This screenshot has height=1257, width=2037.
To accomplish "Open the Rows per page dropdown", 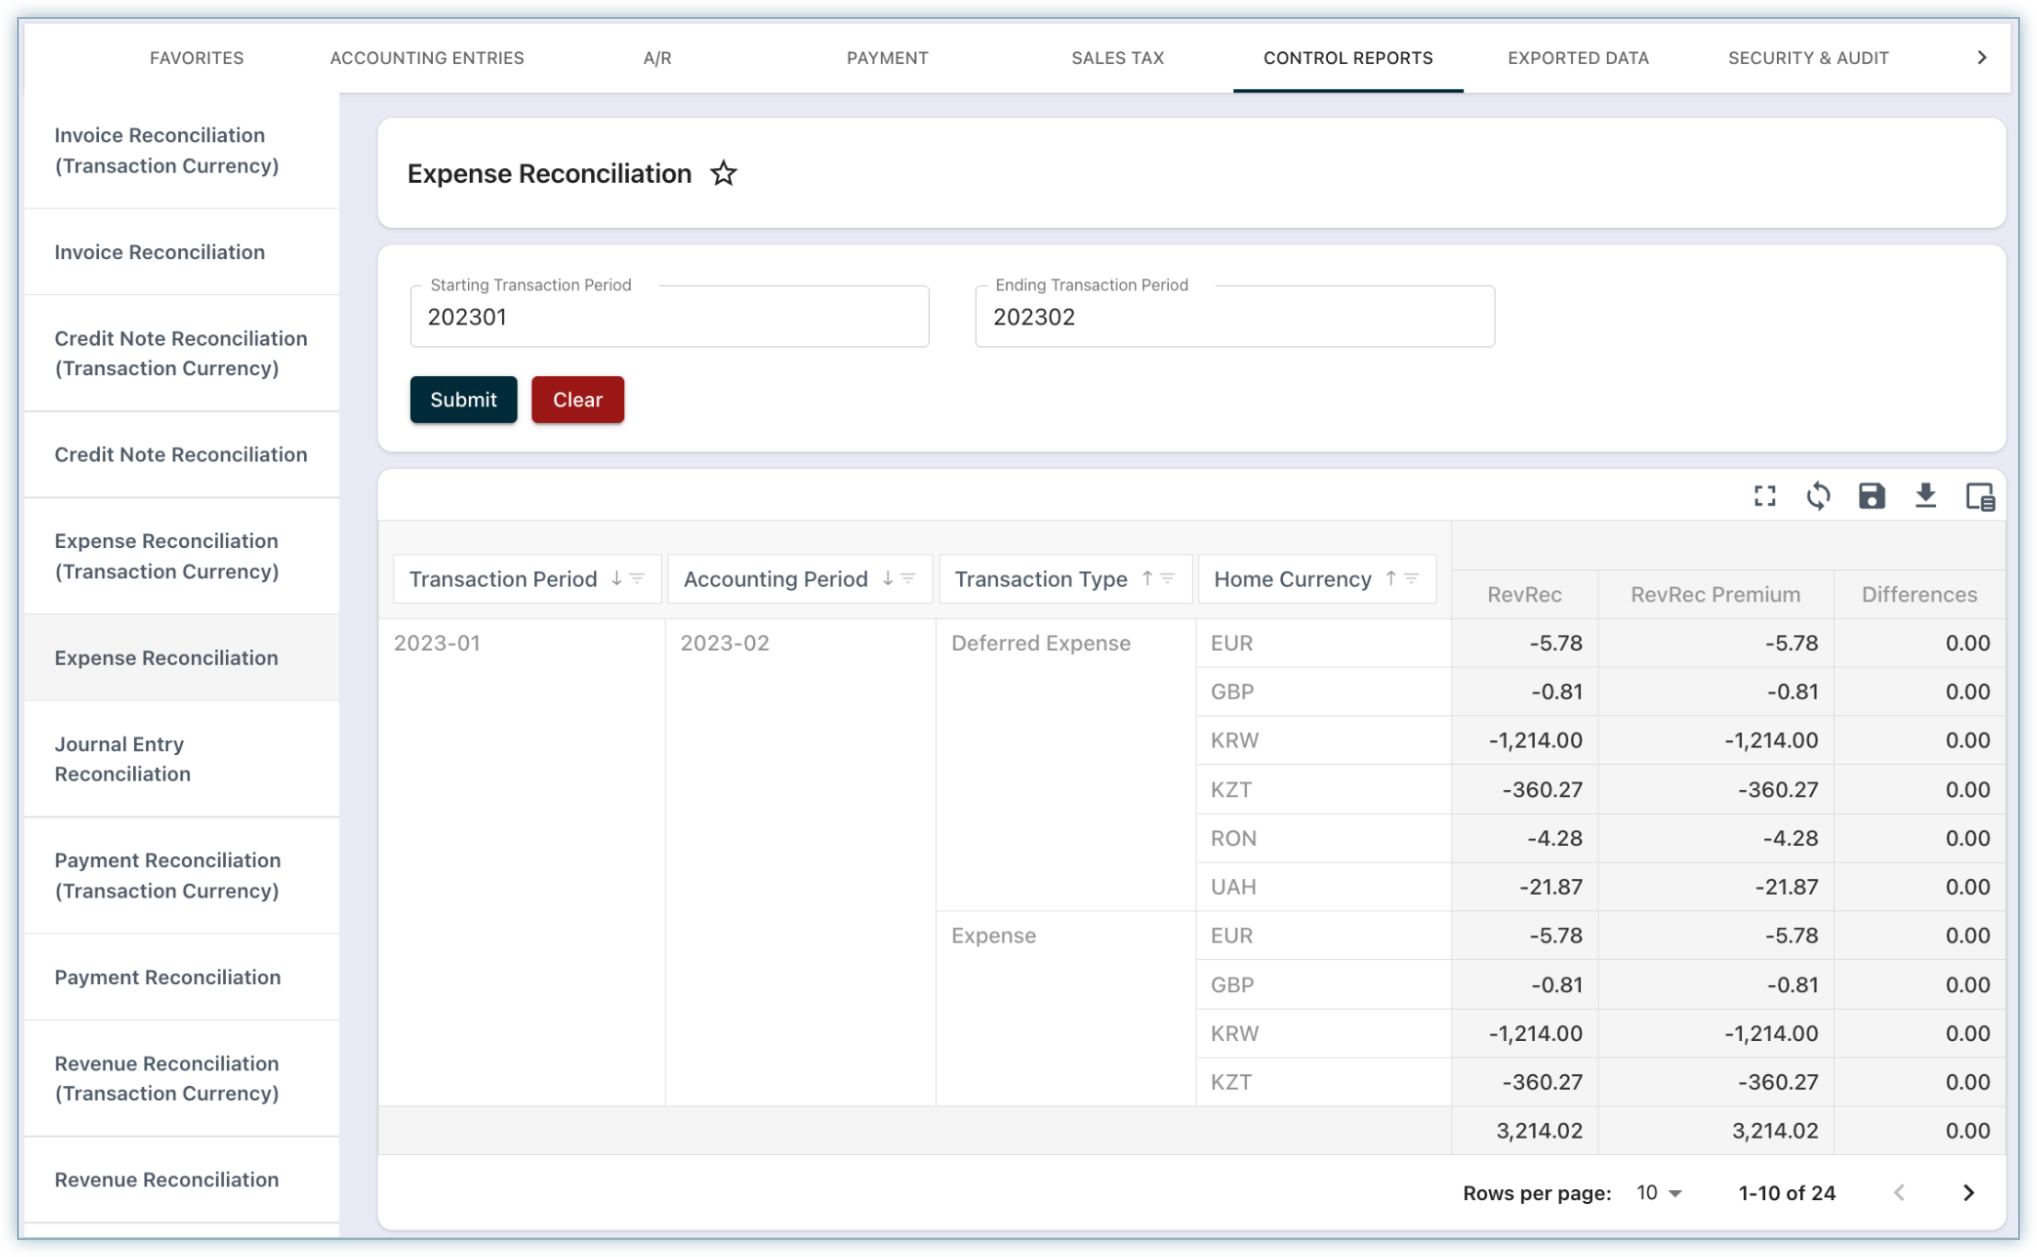I will pyautogui.click(x=1660, y=1193).
